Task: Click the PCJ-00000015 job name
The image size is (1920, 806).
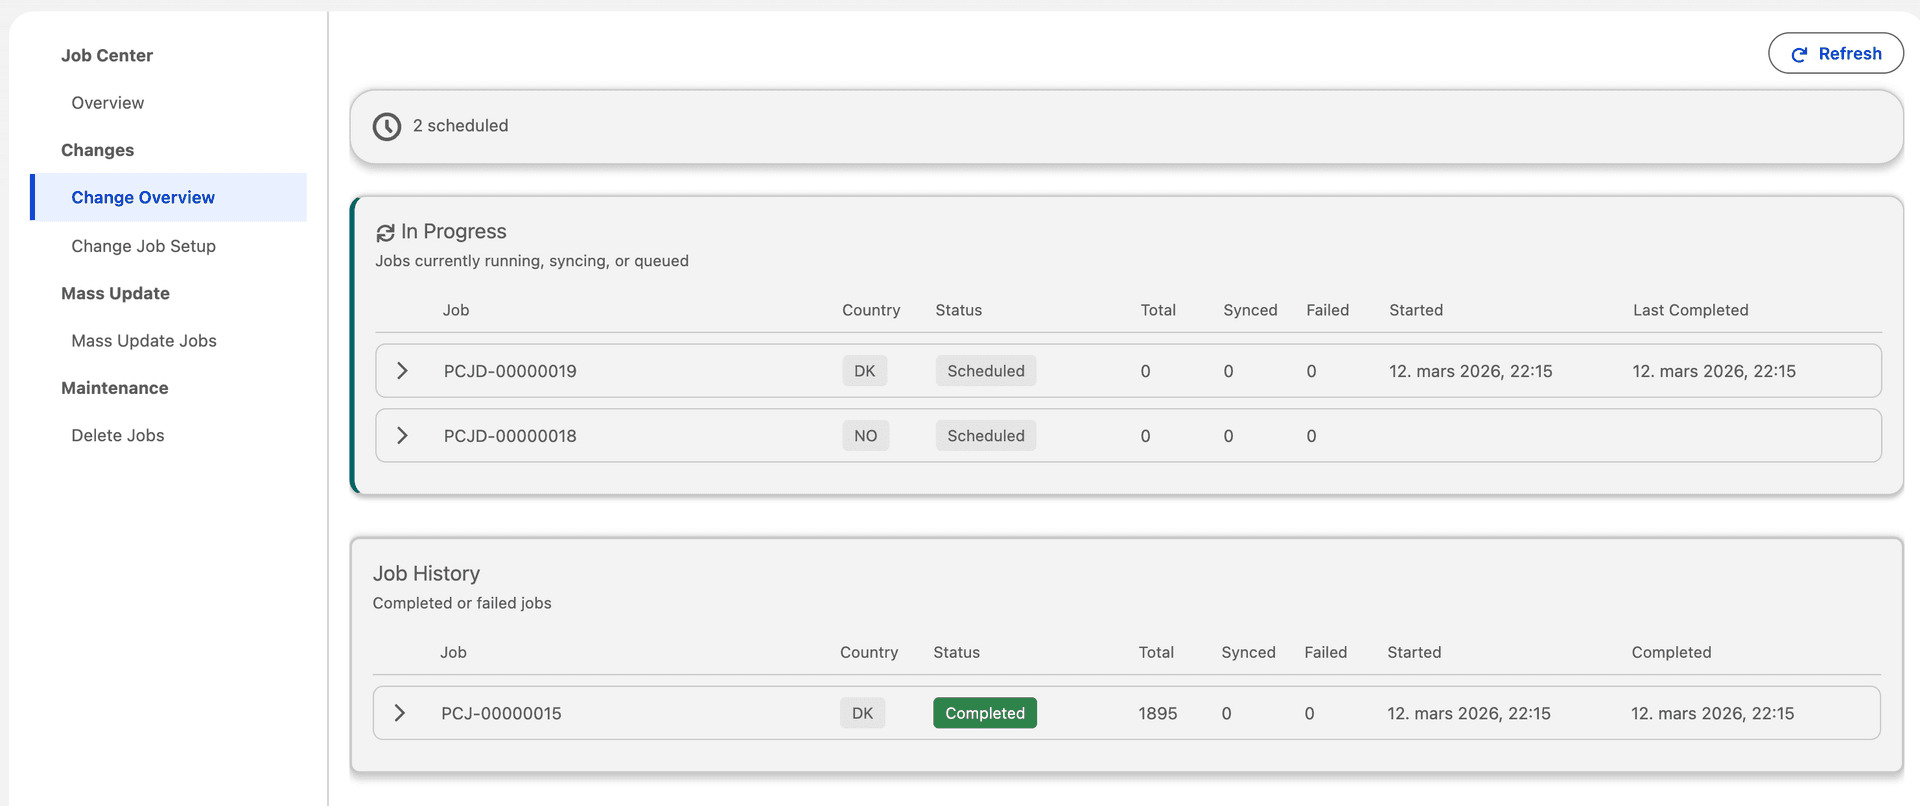Action: click(501, 713)
